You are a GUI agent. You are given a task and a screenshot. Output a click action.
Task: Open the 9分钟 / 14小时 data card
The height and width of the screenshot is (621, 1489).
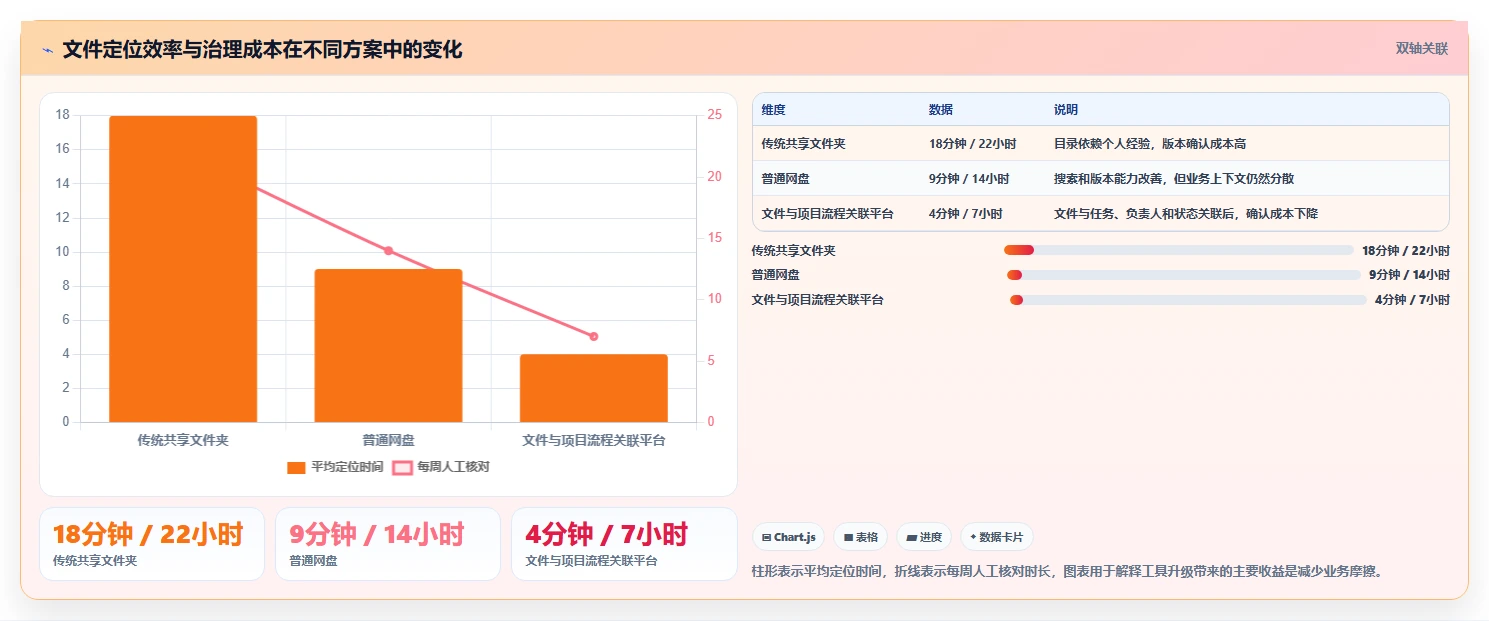(388, 544)
